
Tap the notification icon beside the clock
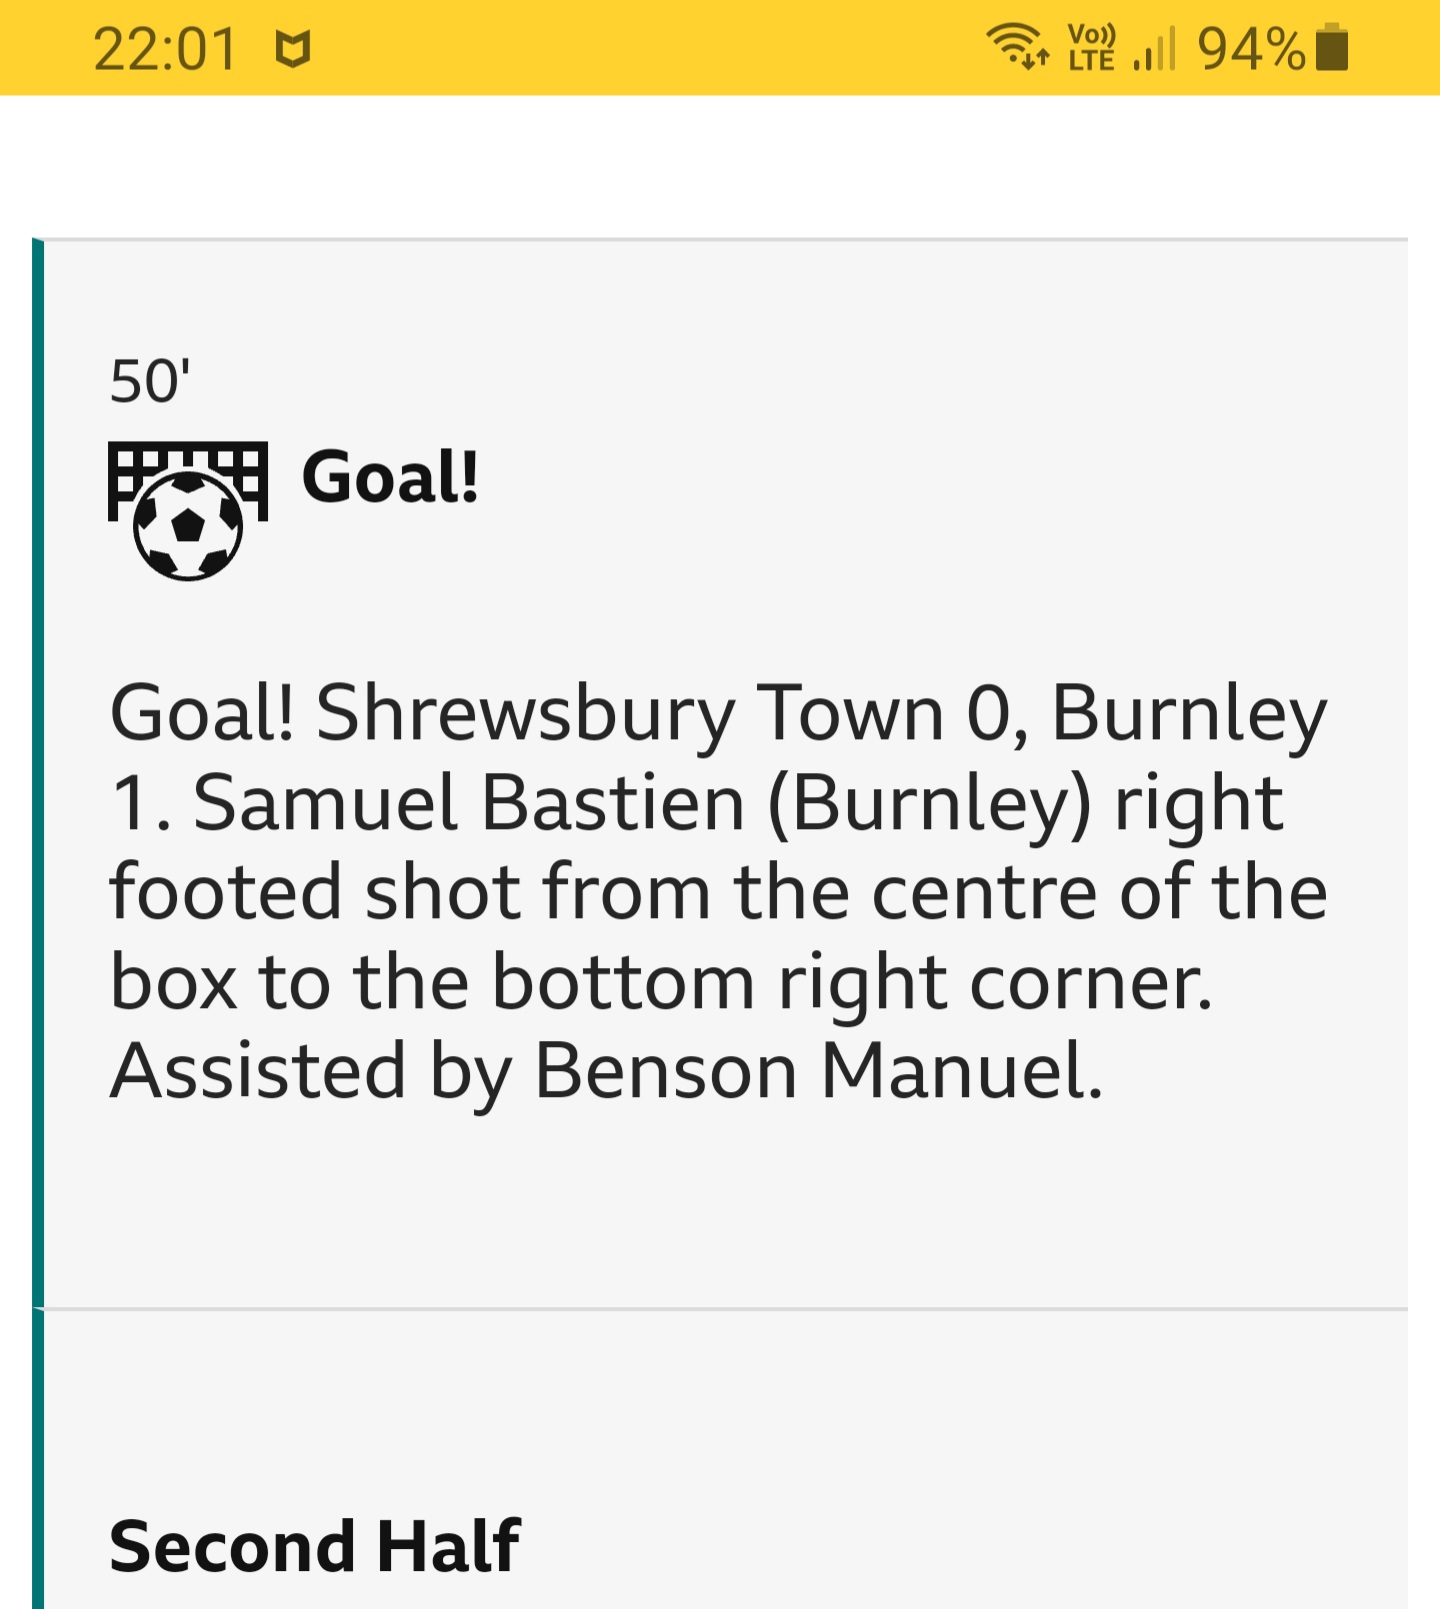point(293,49)
